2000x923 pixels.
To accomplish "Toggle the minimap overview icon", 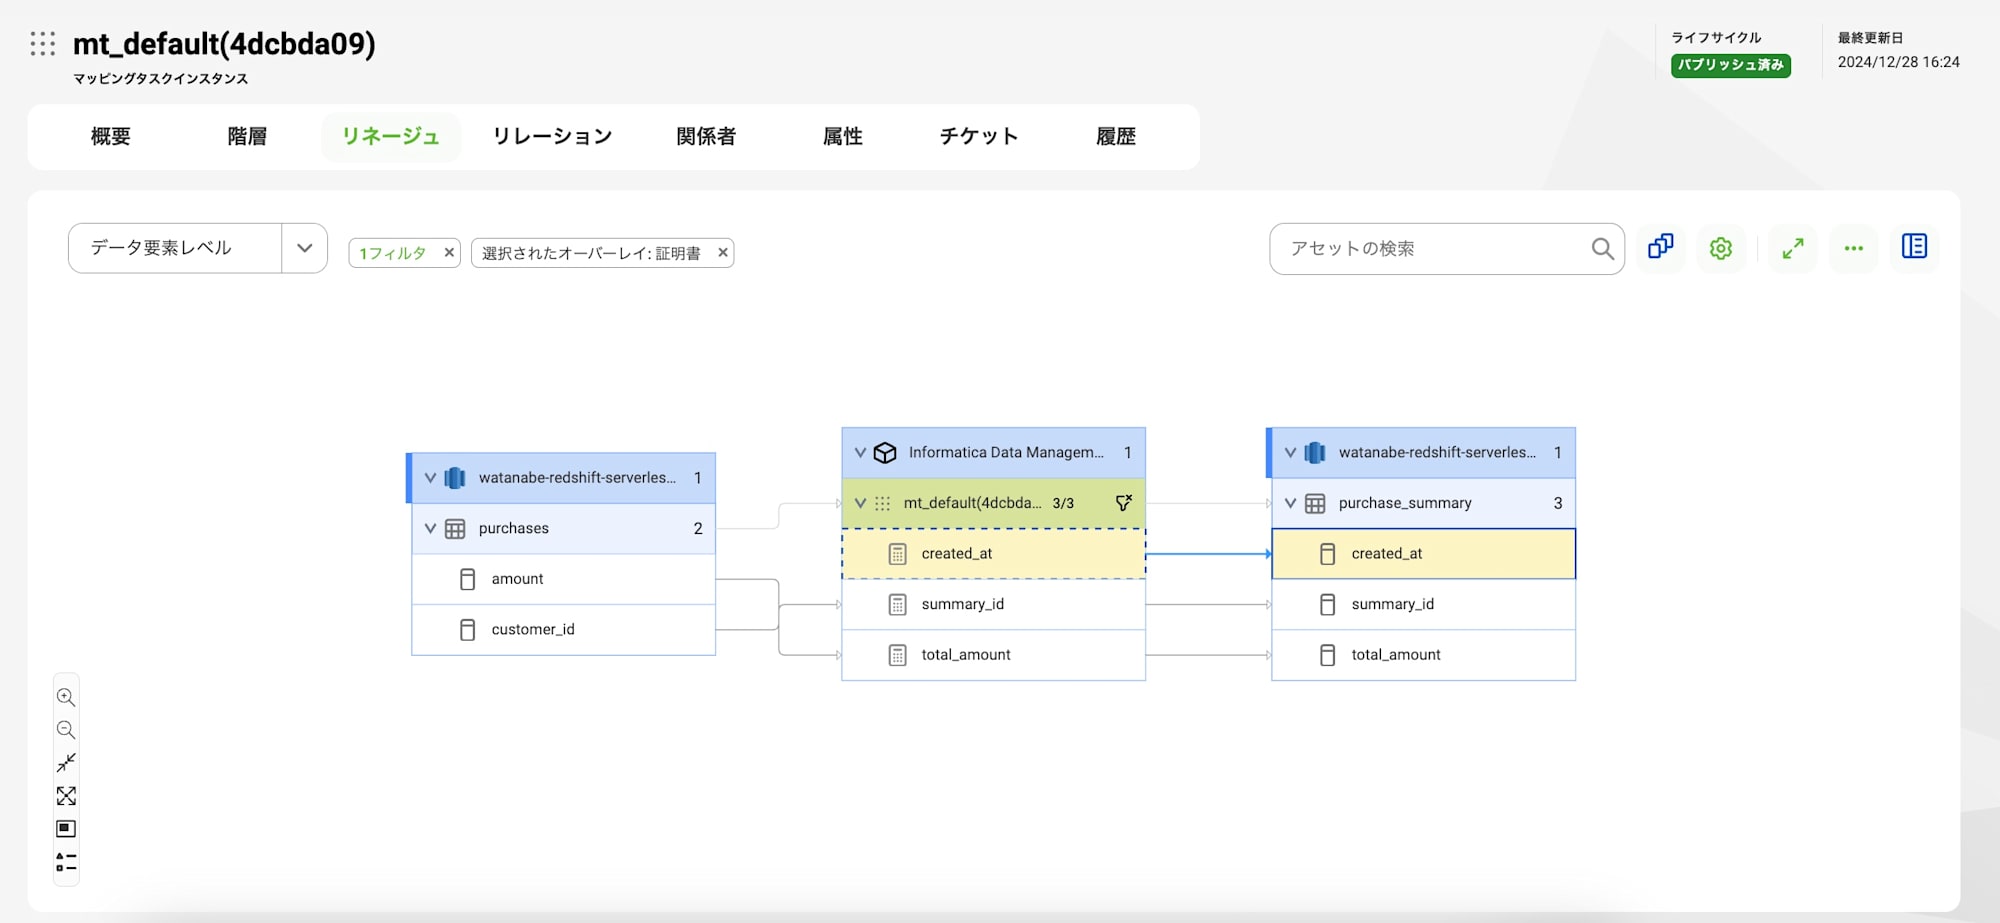I will pyautogui.click(x=66, y=829).
